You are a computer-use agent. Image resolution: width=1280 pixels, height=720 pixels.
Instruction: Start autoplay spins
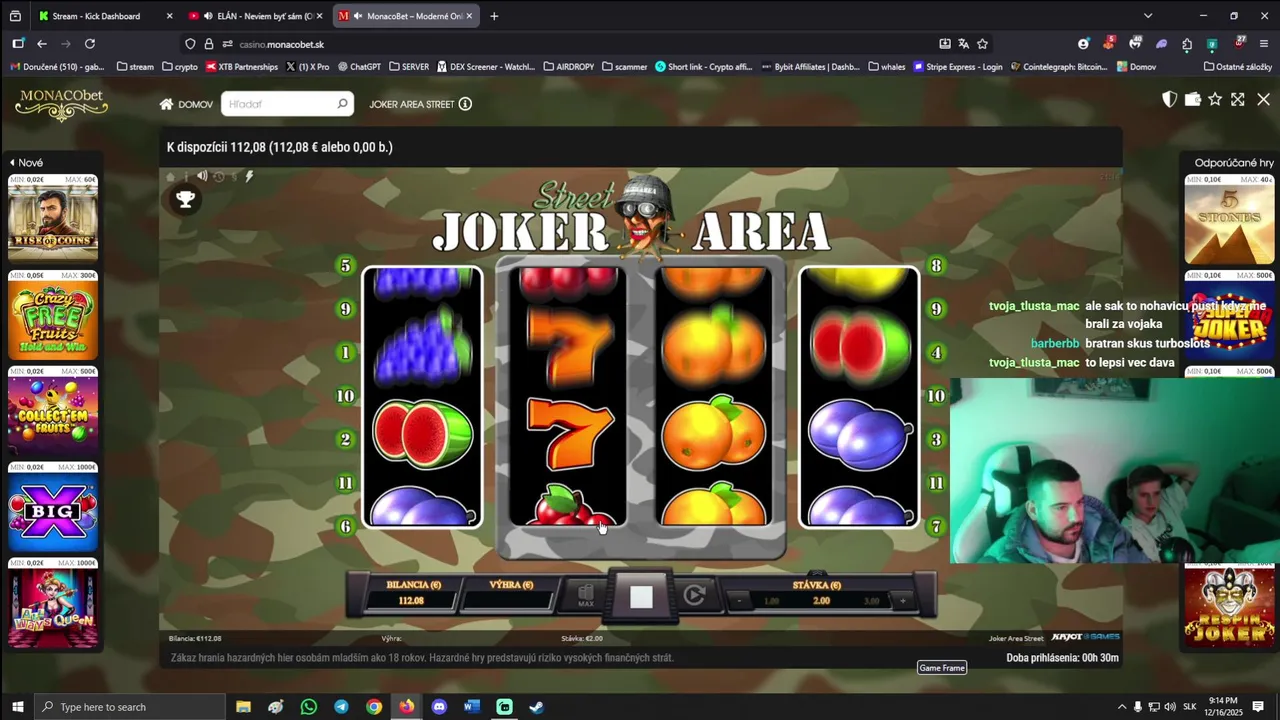coord(695,596)
